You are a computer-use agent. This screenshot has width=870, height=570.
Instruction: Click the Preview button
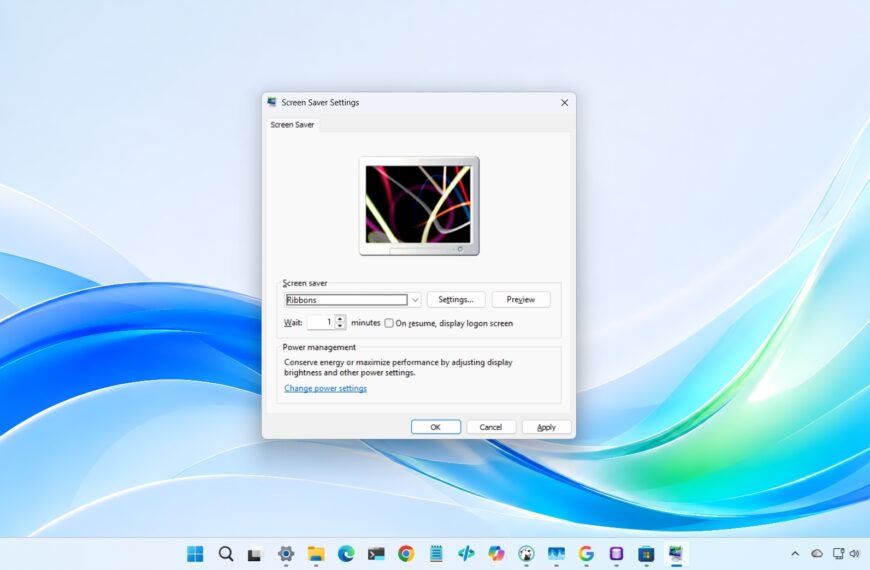(x=520, y=300)
